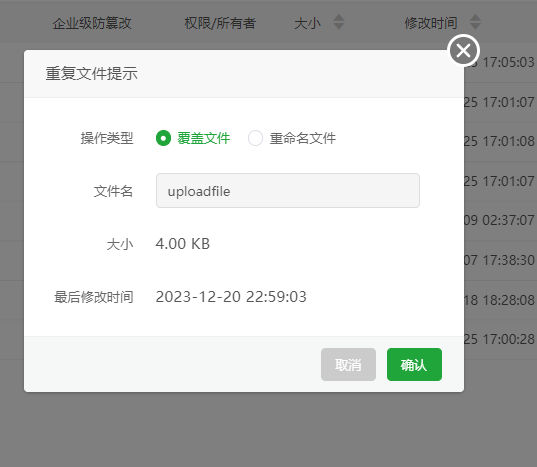The height and width of the screenshot is (467, 537).
Task: Close the duplicate file dialog with X icon
Action: point(463,51)
